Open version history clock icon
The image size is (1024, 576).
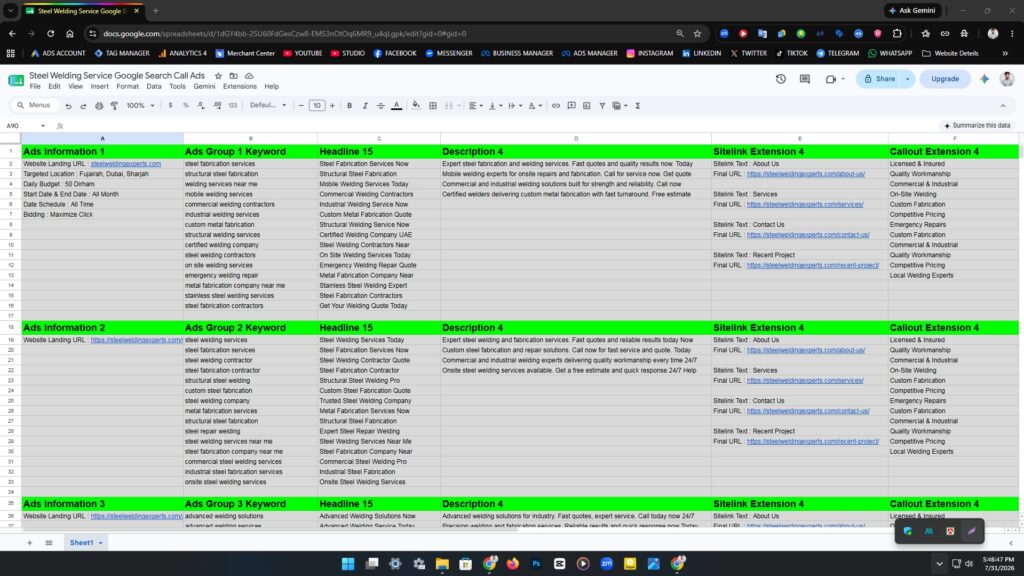pyautogui.click(x=780, y=79)
